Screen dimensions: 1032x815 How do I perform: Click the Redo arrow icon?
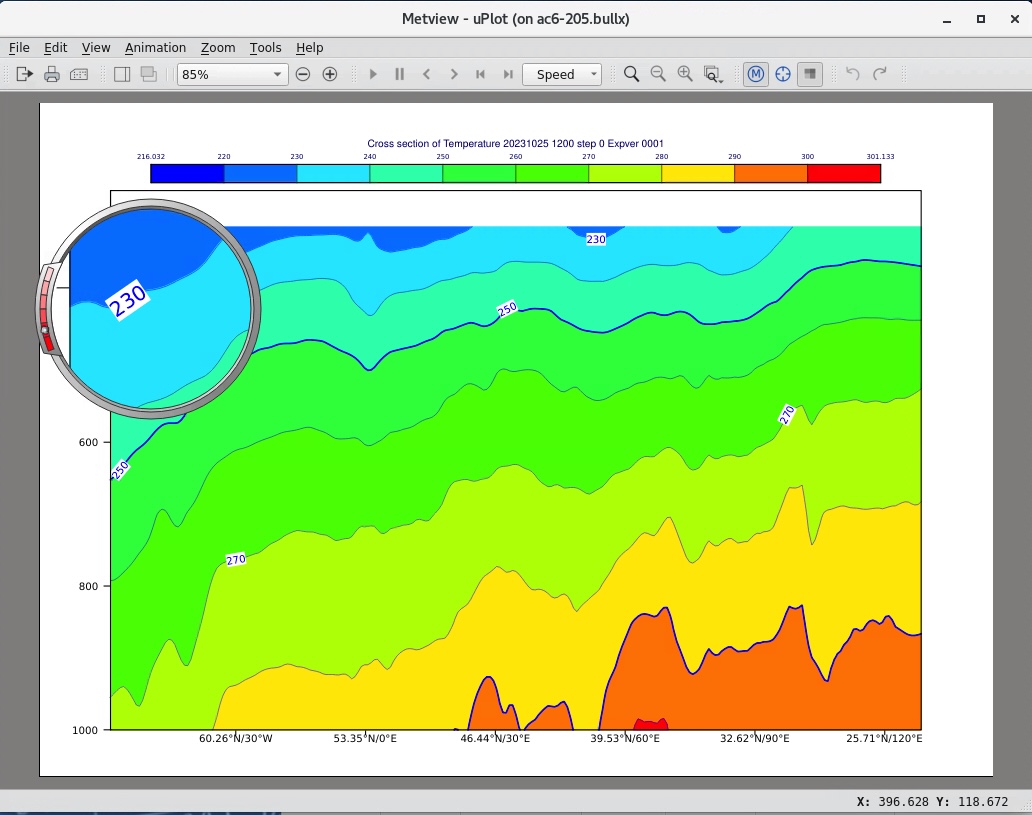[x=879, y=74]
